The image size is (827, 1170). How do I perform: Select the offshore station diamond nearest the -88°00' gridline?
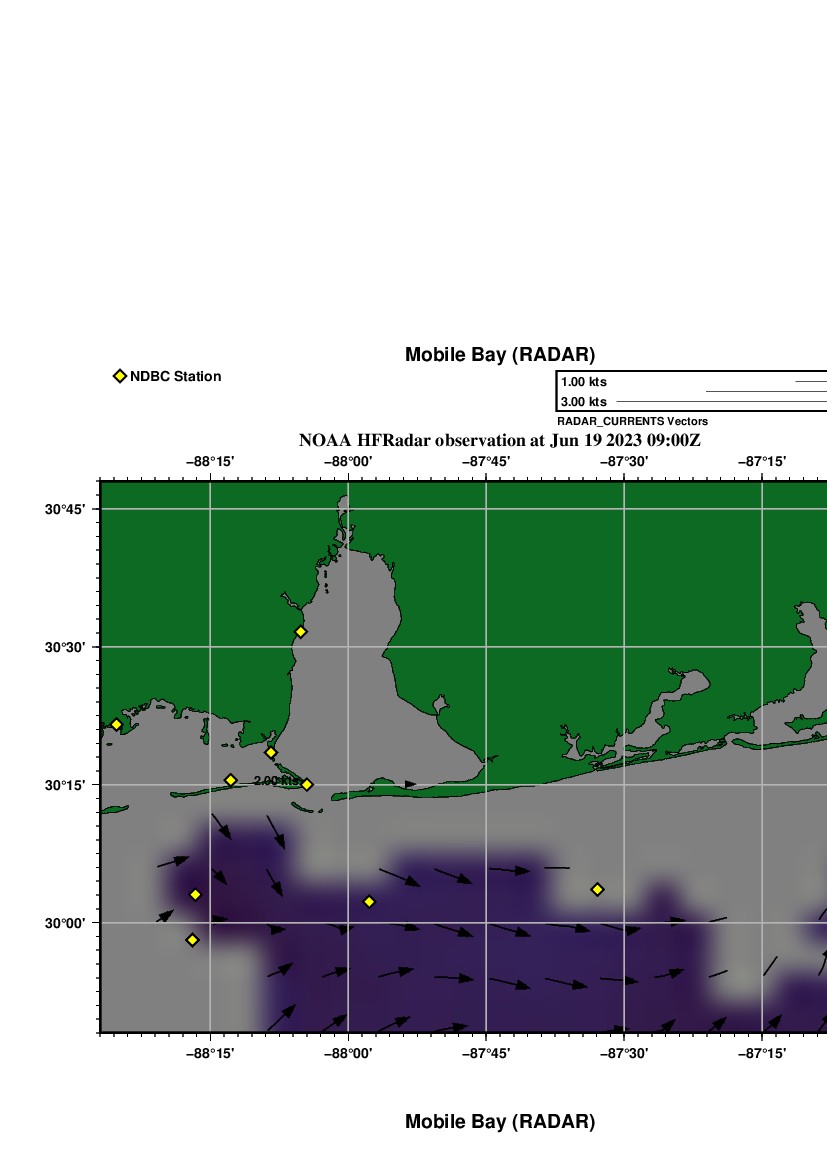369,901
